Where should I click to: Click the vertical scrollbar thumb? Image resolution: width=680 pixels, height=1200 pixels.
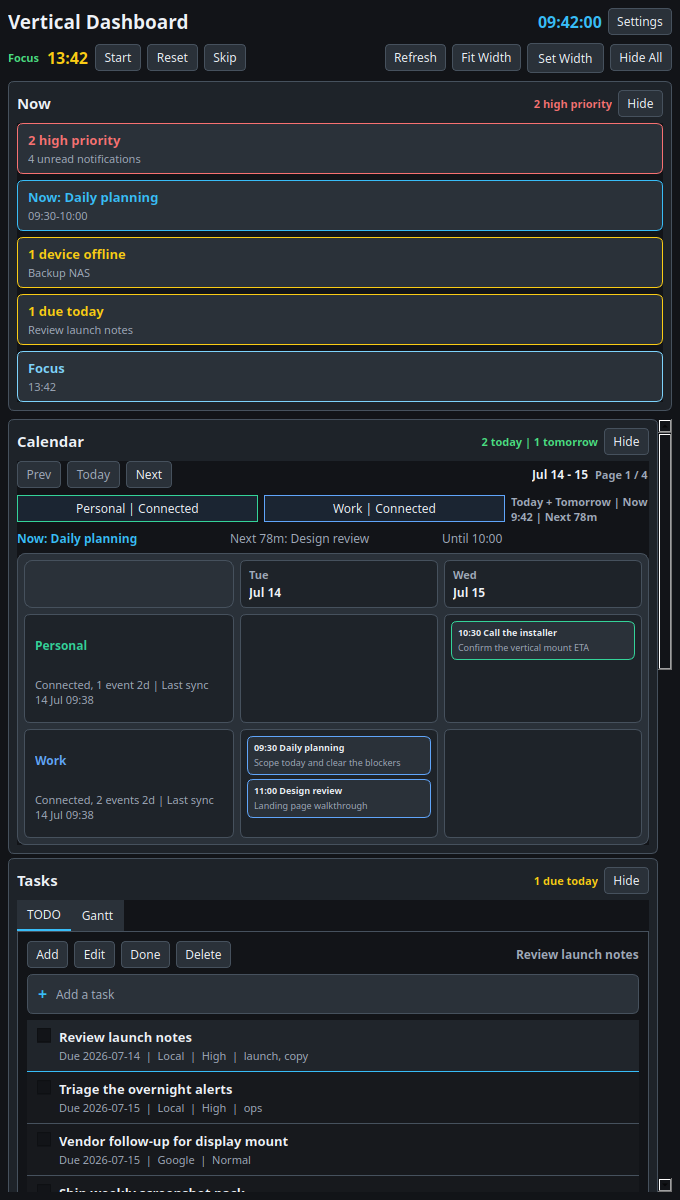[665, 551]
